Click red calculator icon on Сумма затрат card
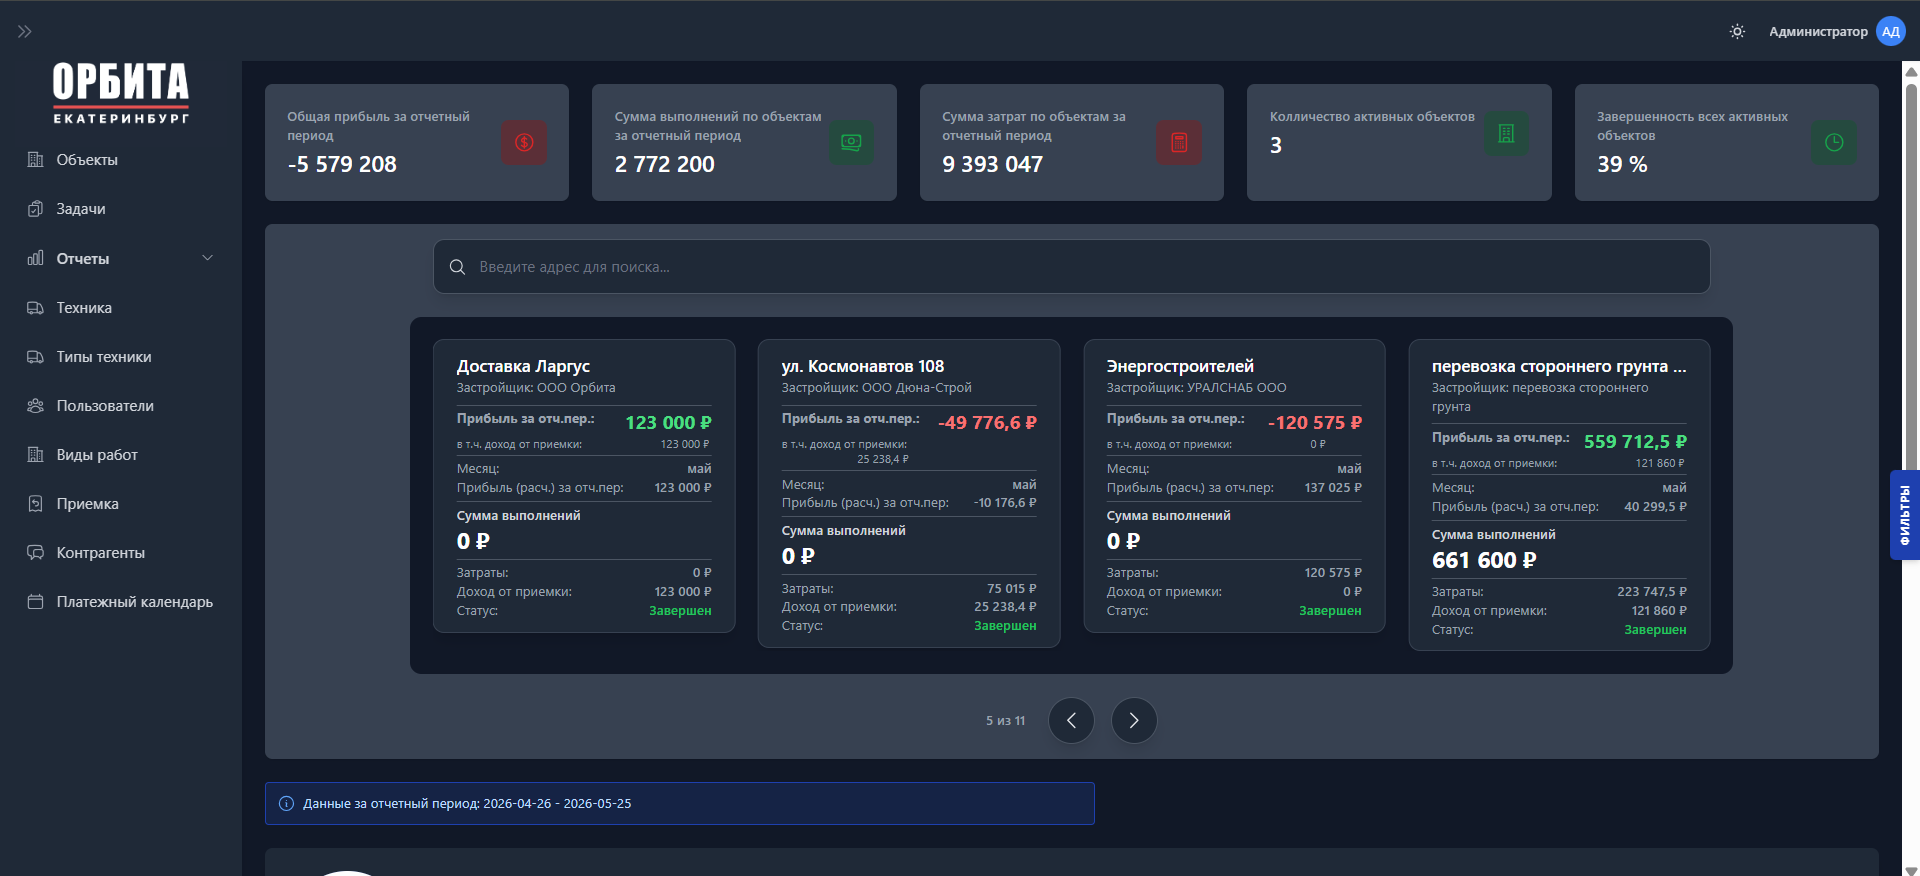The image size is (1920, 876). 1179,143
